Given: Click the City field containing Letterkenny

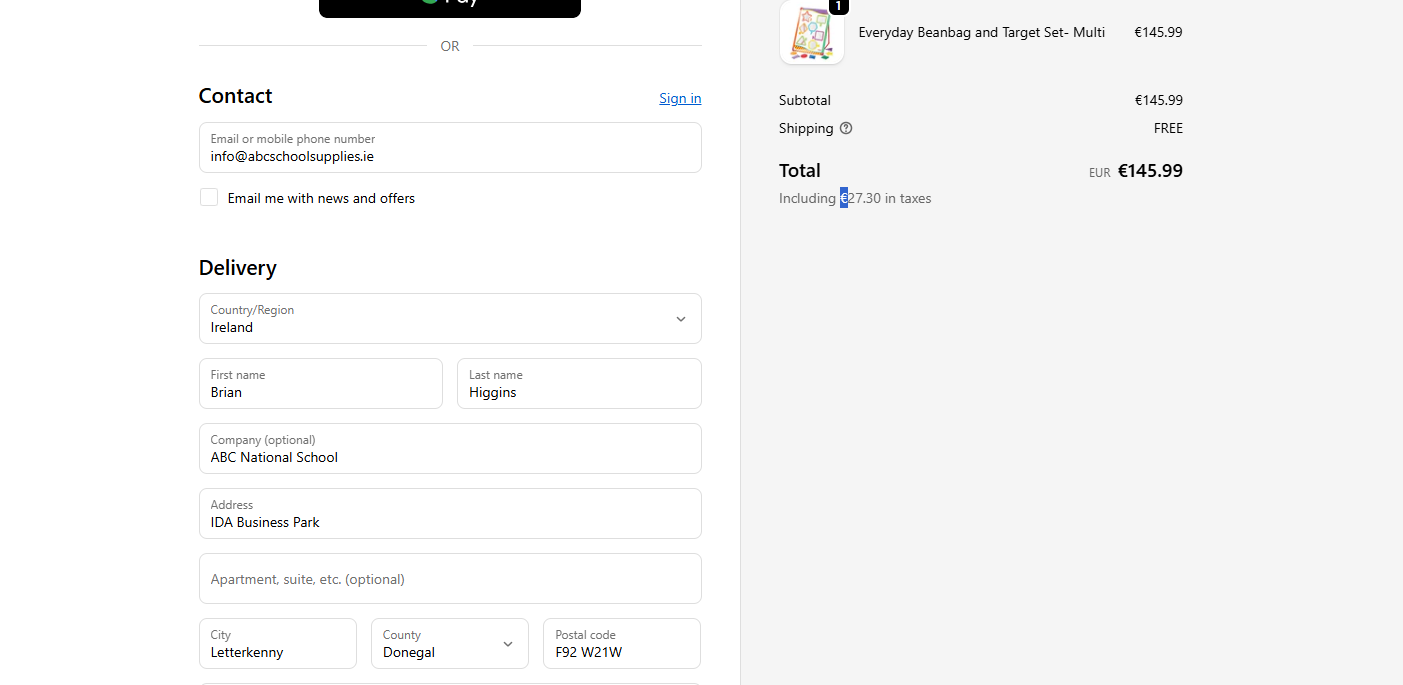Looking at the screenshot, I should pyautogui.click(x=278, y=644).
